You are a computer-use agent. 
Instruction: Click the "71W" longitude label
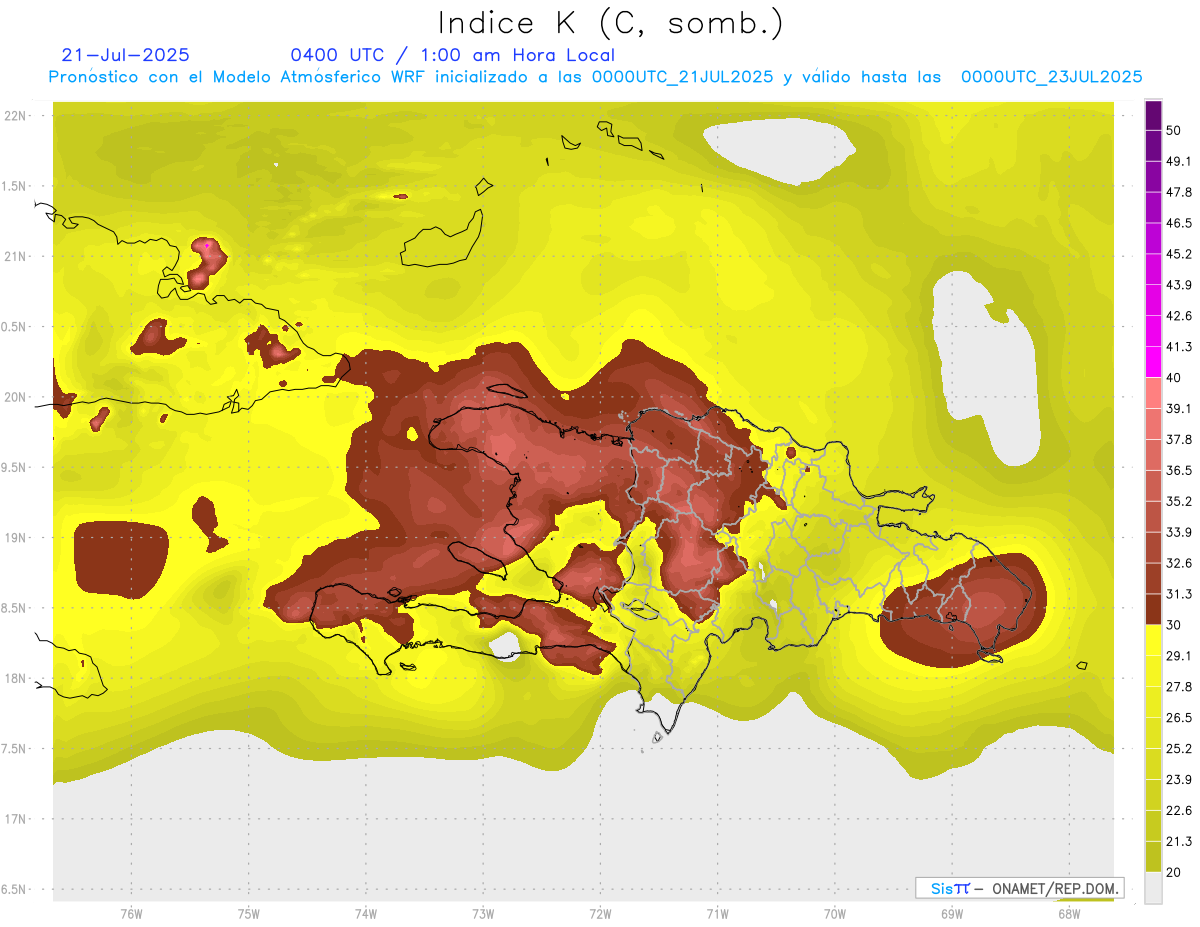coord(717,914)
